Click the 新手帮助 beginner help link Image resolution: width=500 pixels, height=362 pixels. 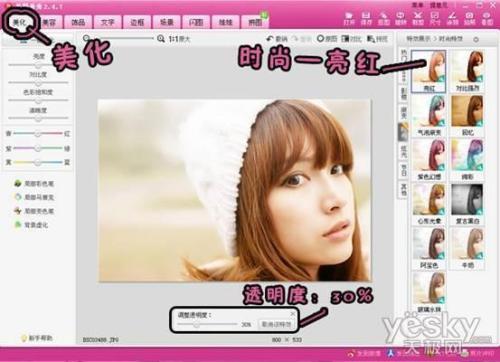[37, 338]
